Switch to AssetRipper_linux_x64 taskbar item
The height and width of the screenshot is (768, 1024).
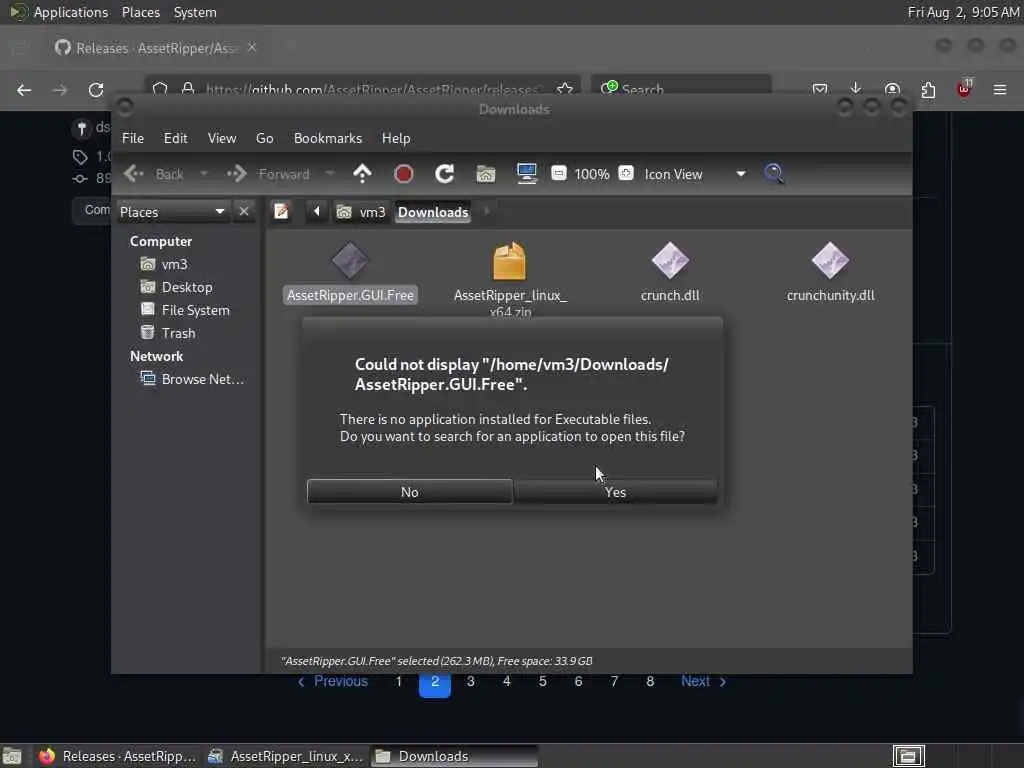pos(285,756)
